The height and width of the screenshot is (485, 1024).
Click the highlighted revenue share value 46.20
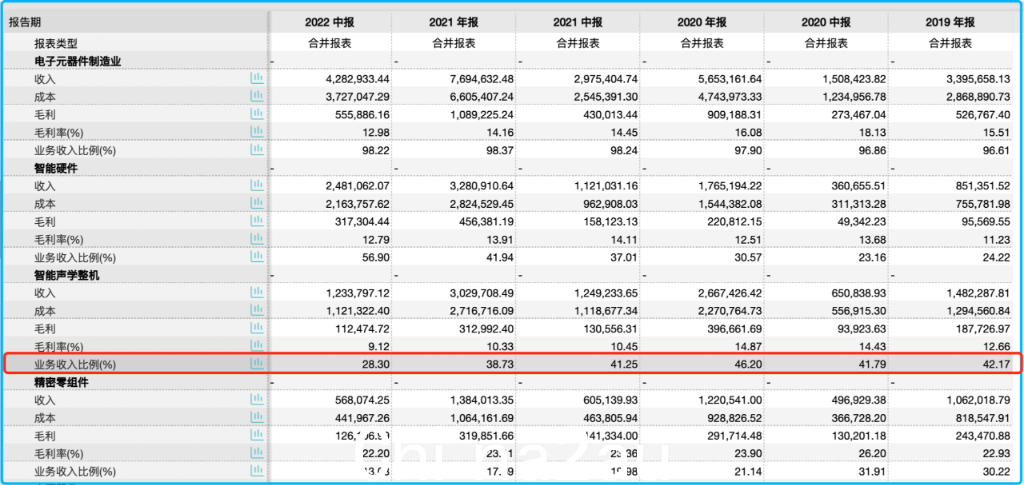click(x=750, y=364)
